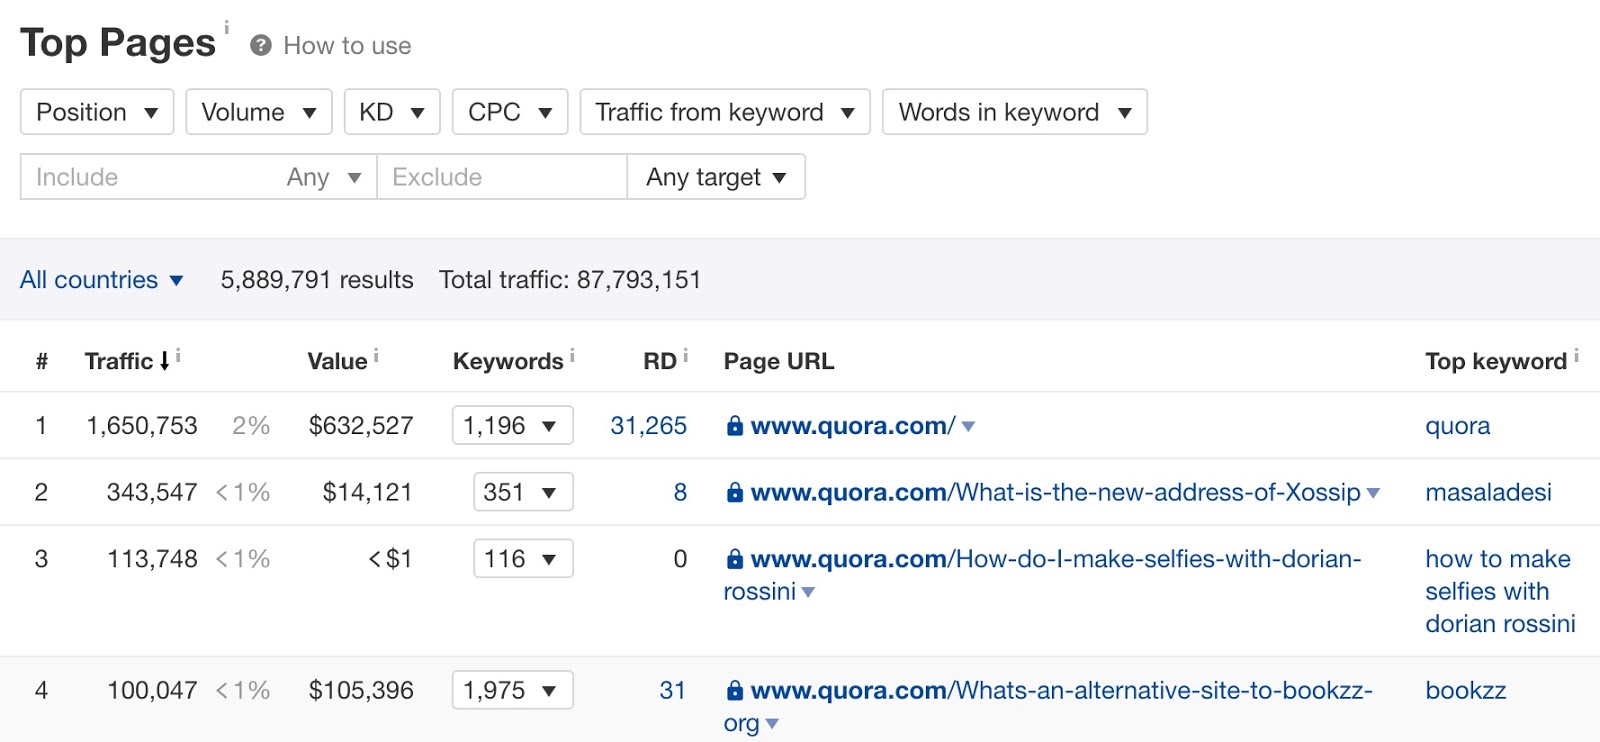Click the lock icon on the Xossip URL row
This screenshot has height=742, width=1600.
pos(735,492)
